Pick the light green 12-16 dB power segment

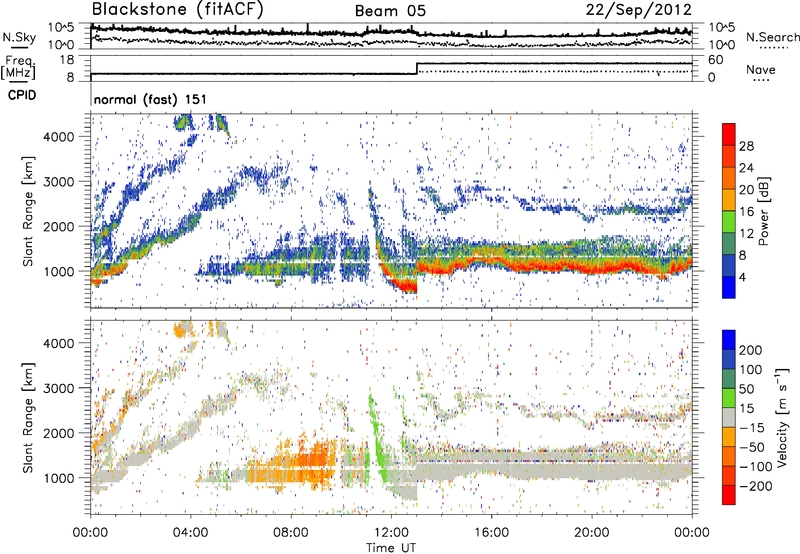(729, 222)
